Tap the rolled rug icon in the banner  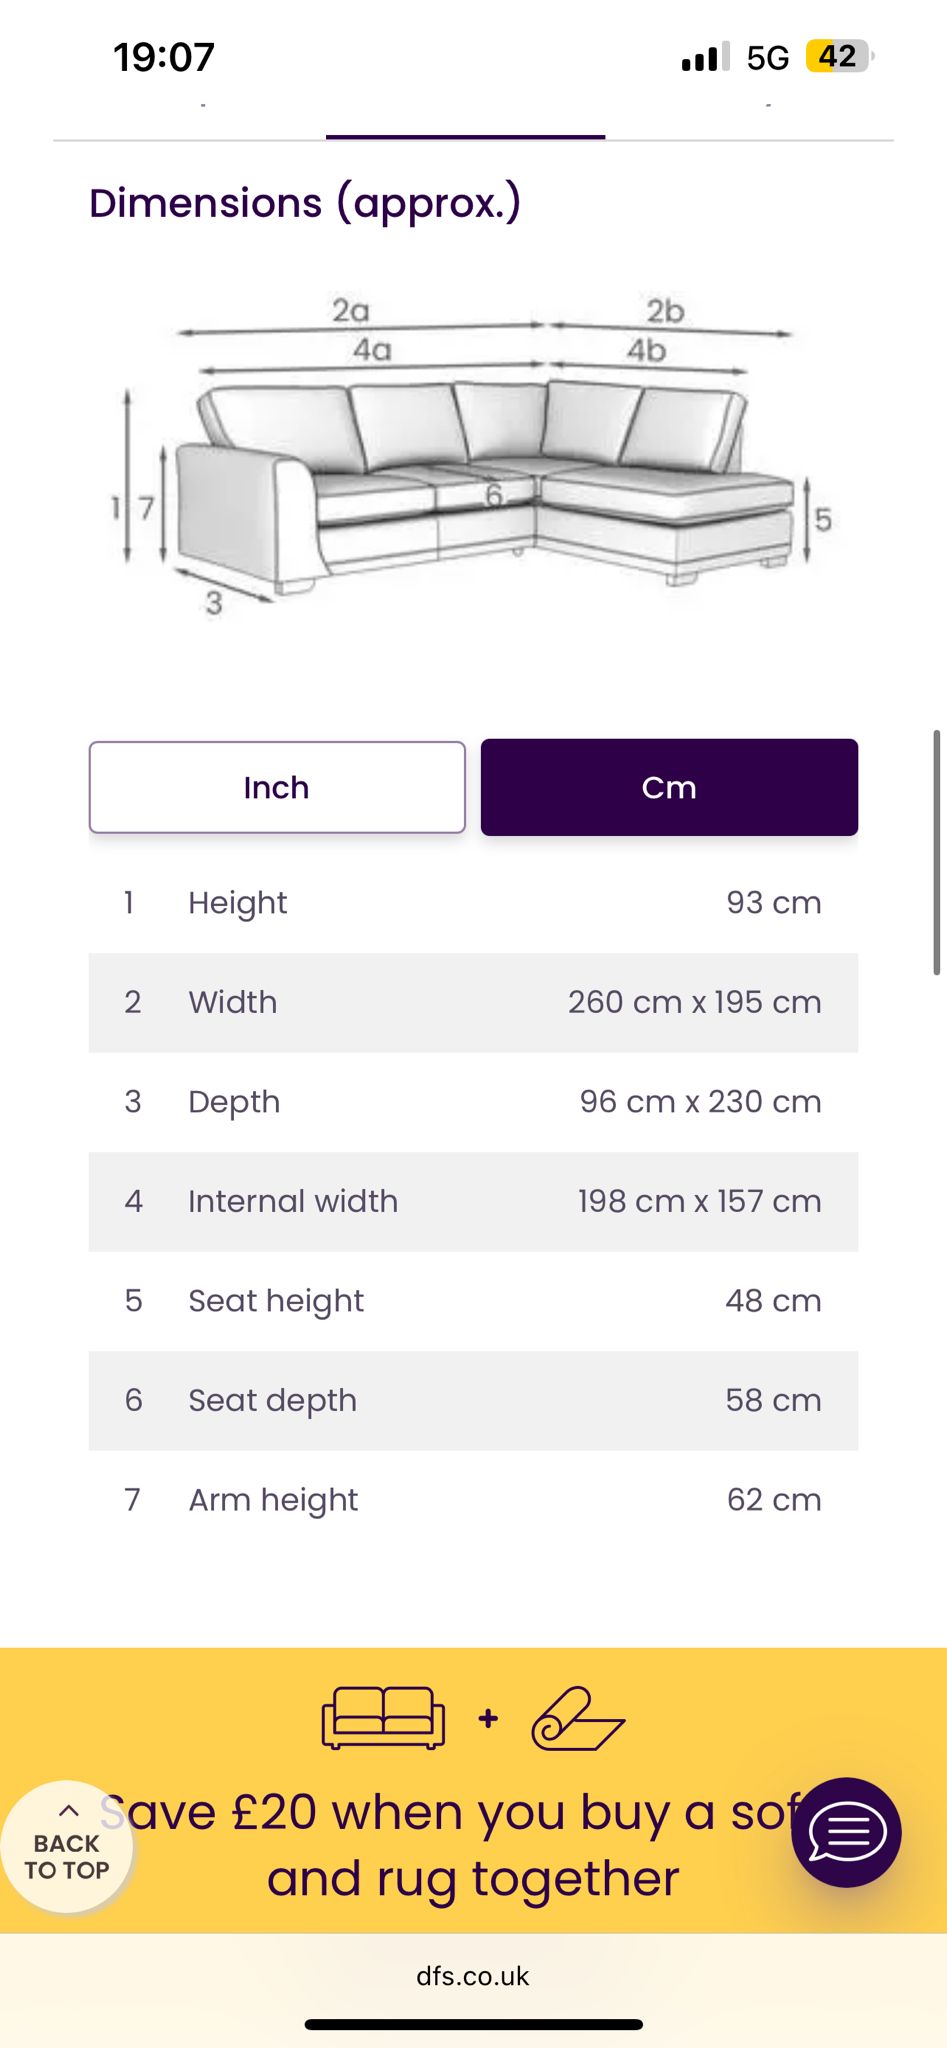[578, 1719]
